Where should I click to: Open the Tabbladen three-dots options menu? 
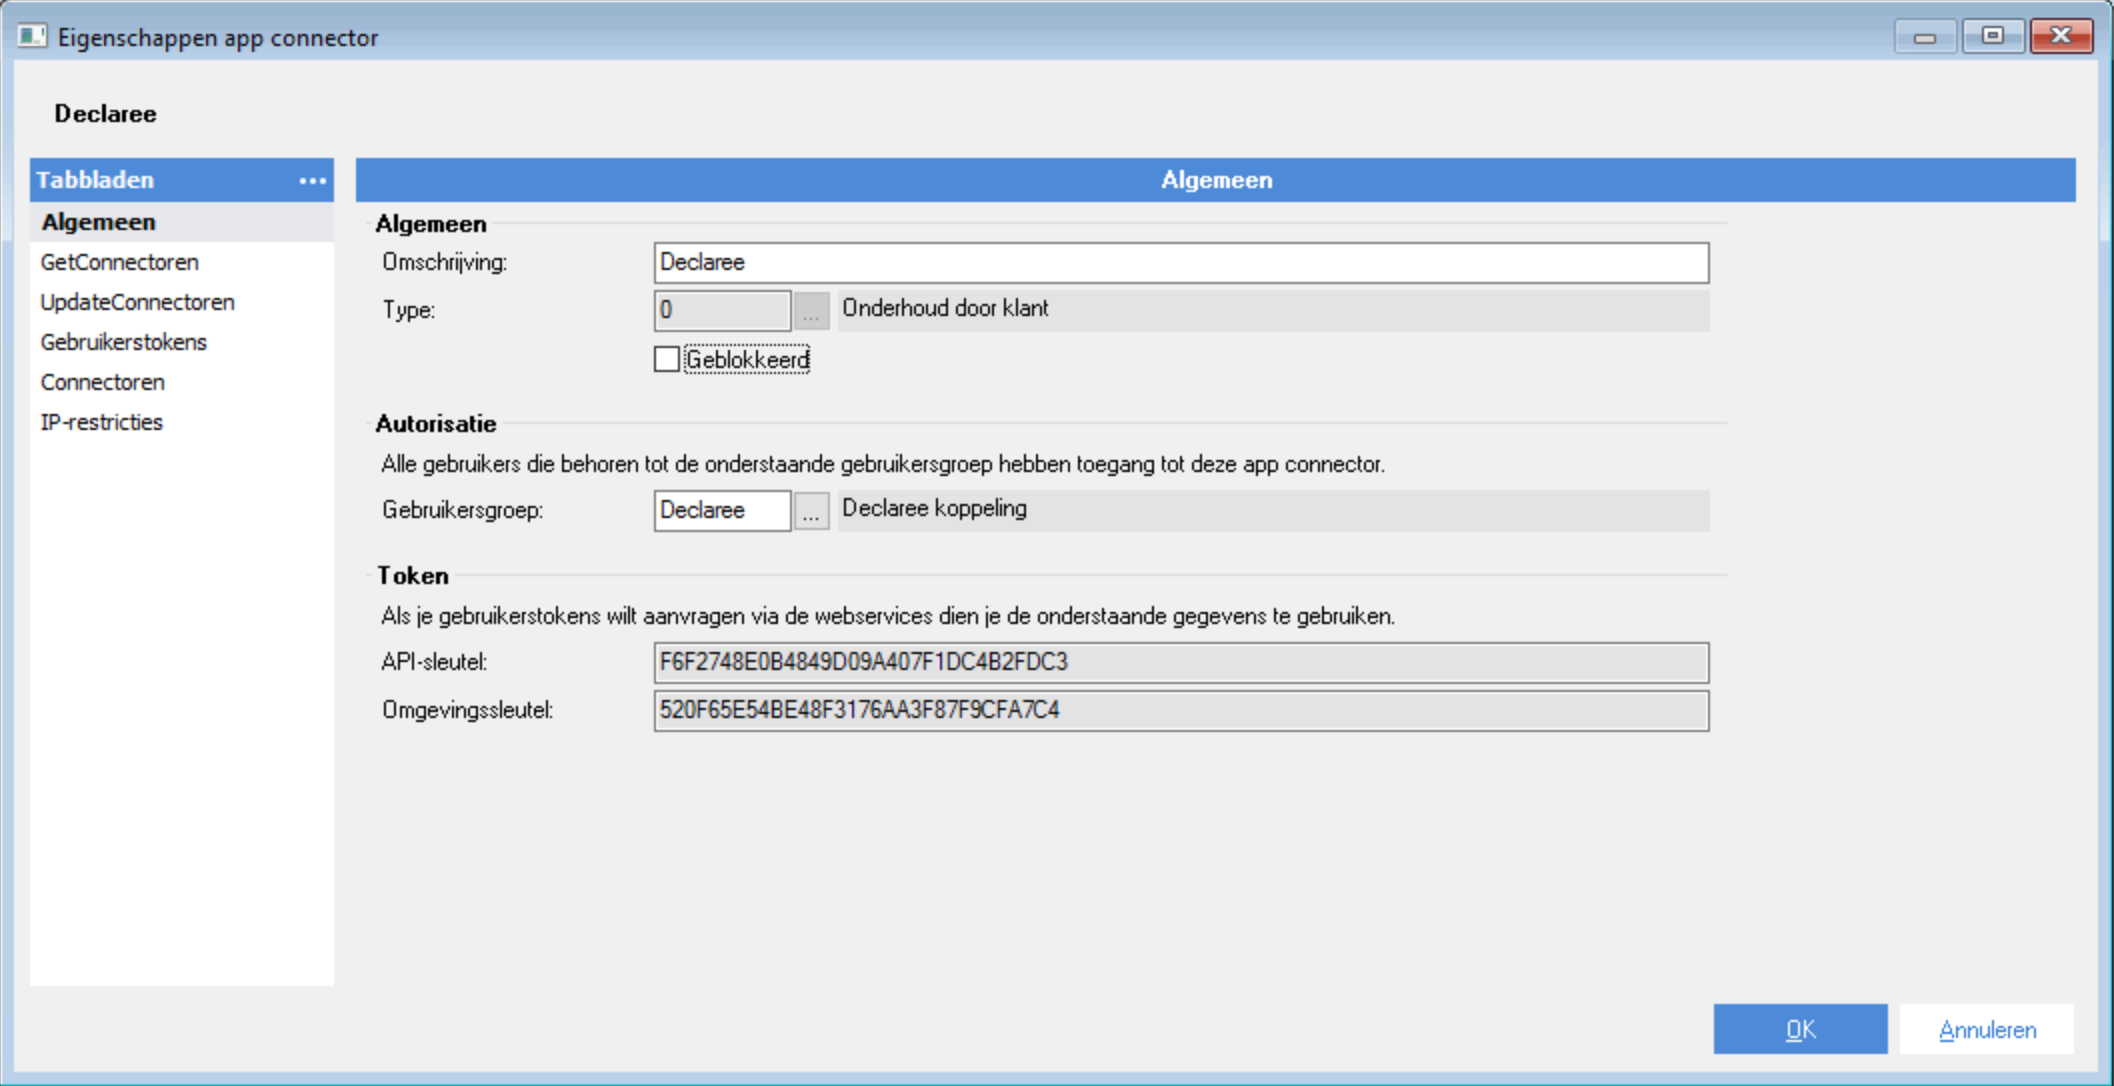point(312,181)
